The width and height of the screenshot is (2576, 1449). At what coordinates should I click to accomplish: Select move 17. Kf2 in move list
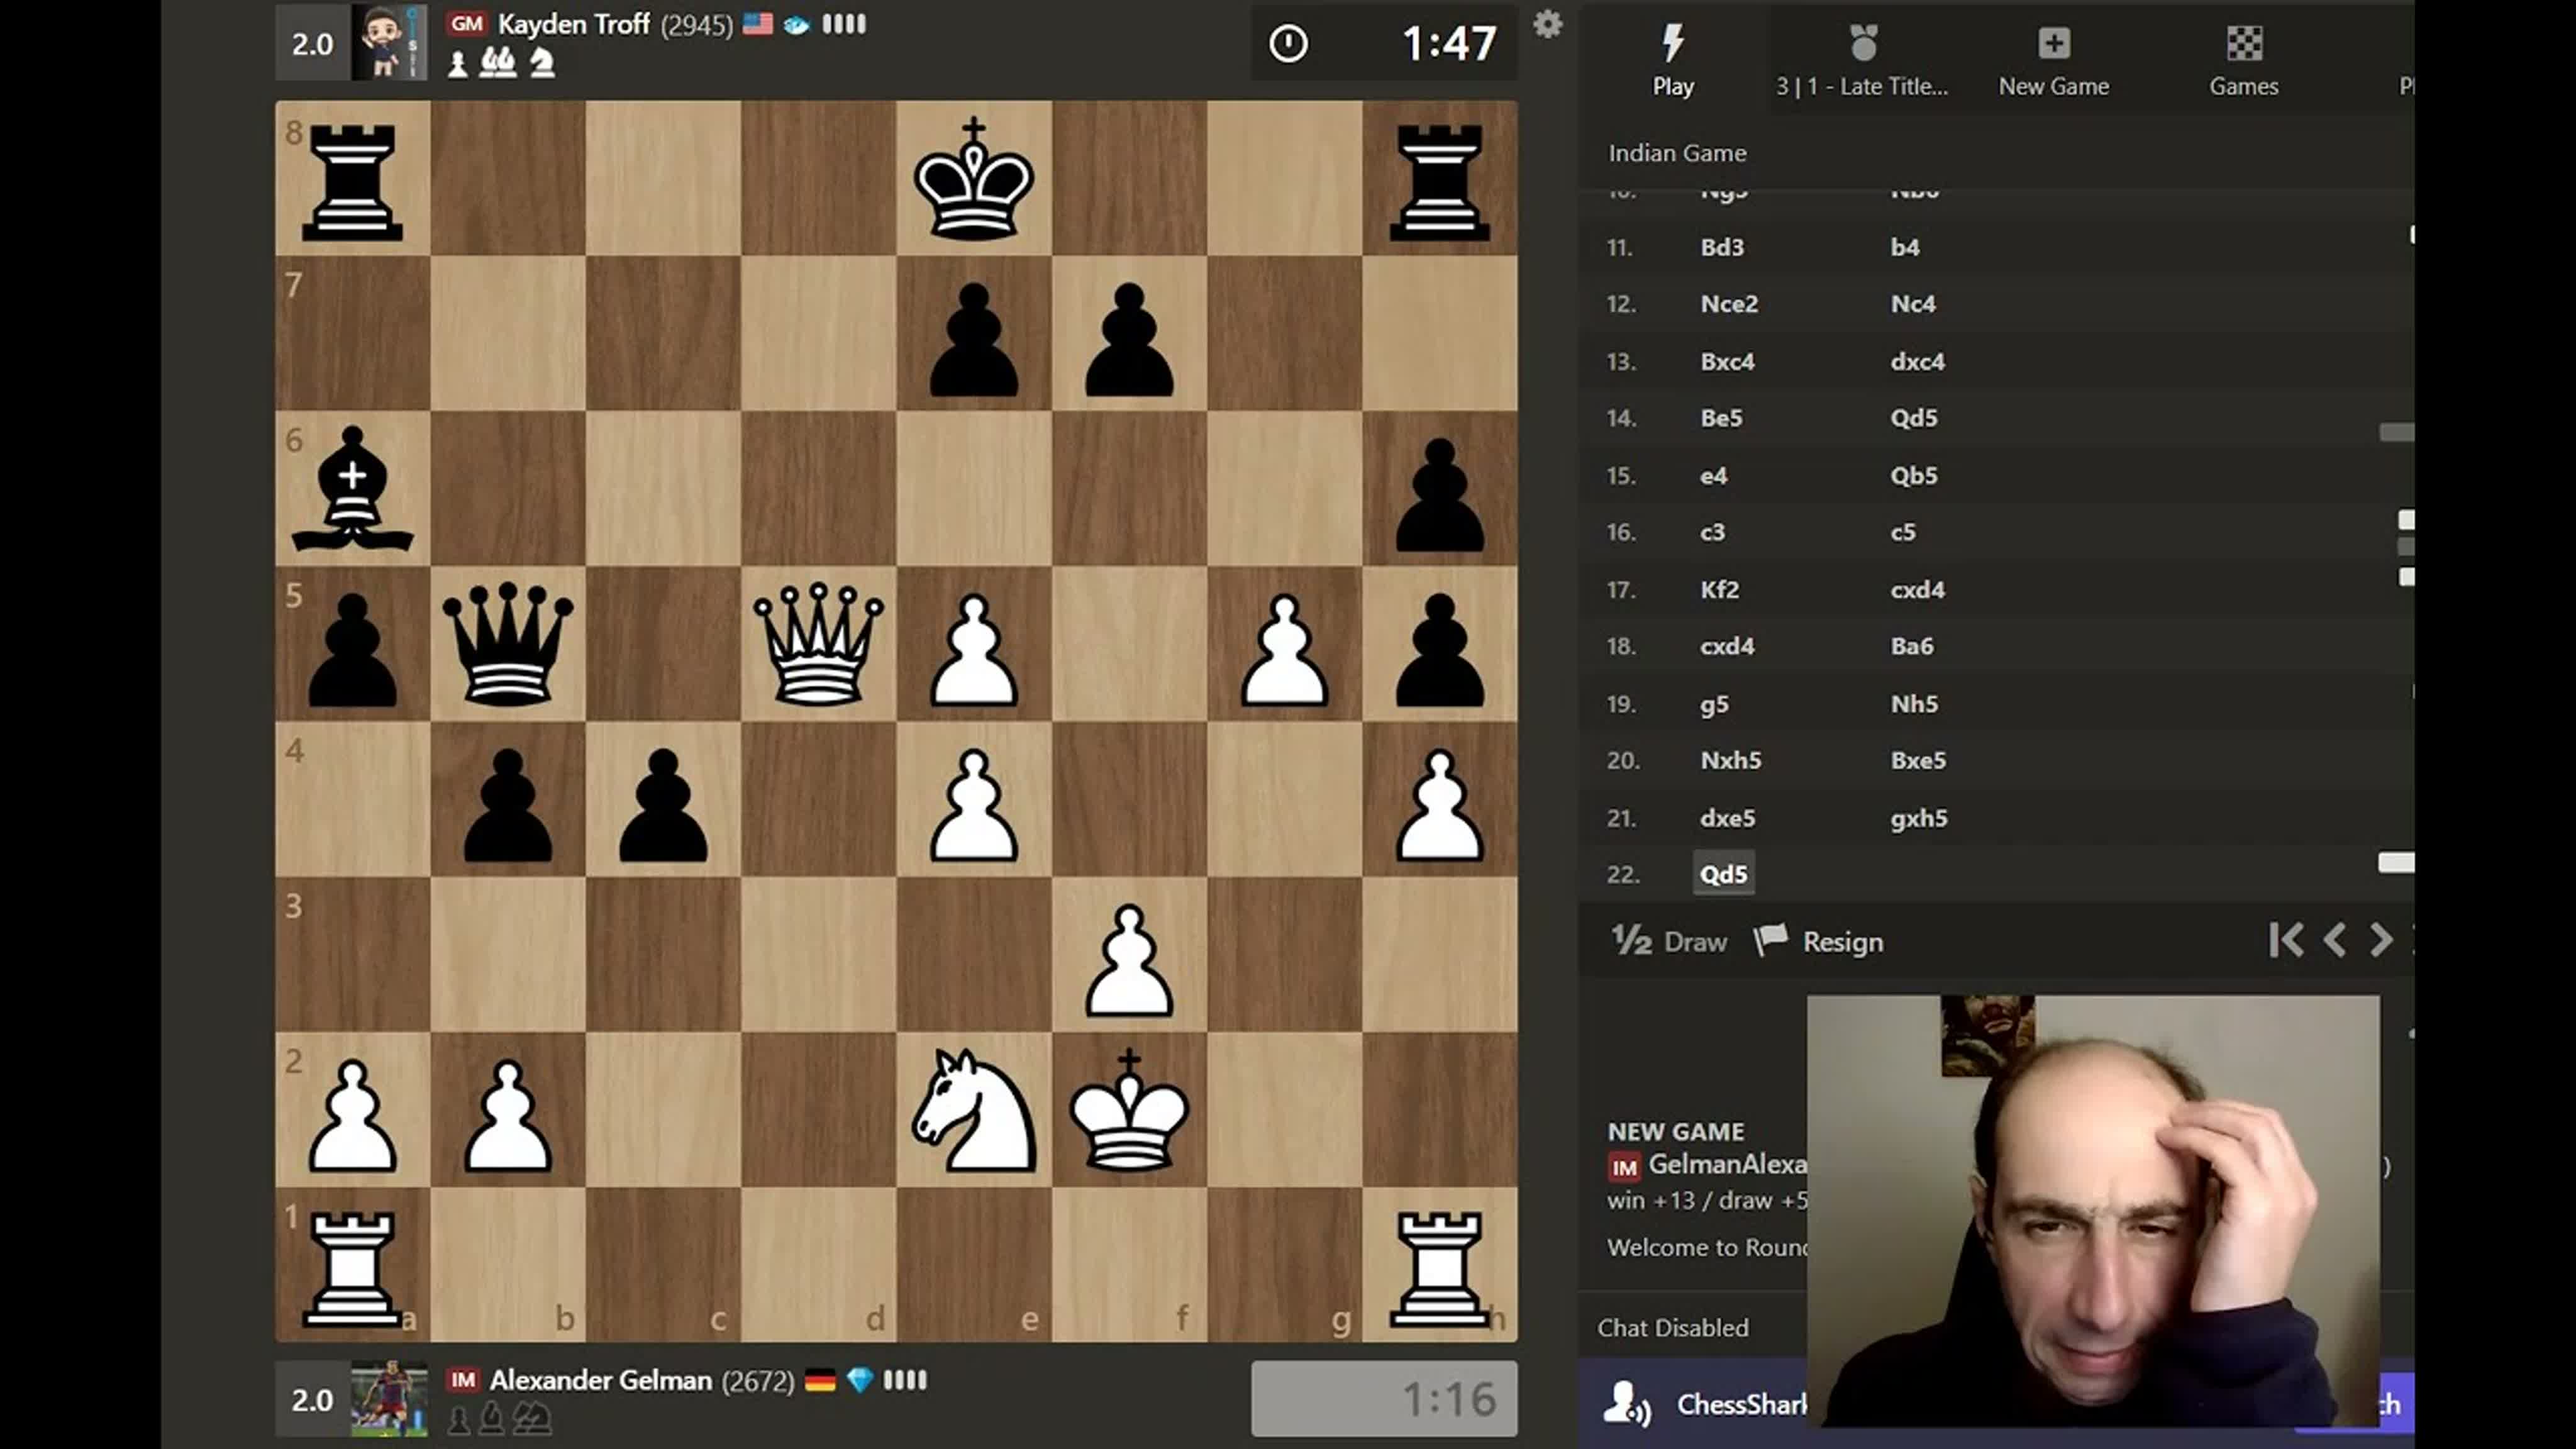(x=1719, y=589)
